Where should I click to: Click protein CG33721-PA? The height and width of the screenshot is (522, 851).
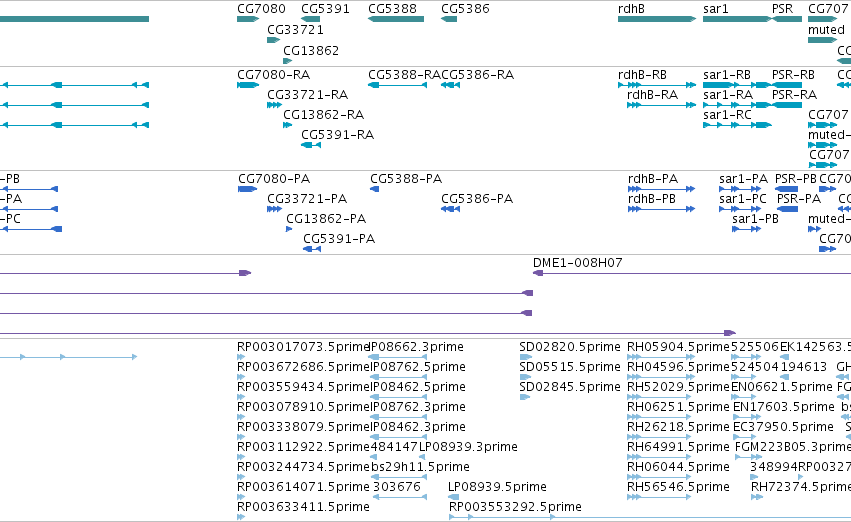(x=307, y=199)
